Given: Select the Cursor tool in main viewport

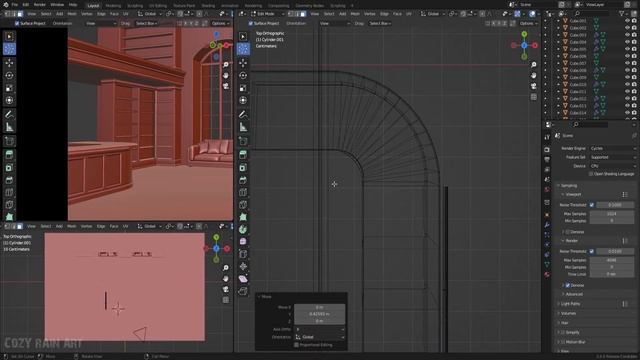Looking at the screenshot, I should coord(243,49).
